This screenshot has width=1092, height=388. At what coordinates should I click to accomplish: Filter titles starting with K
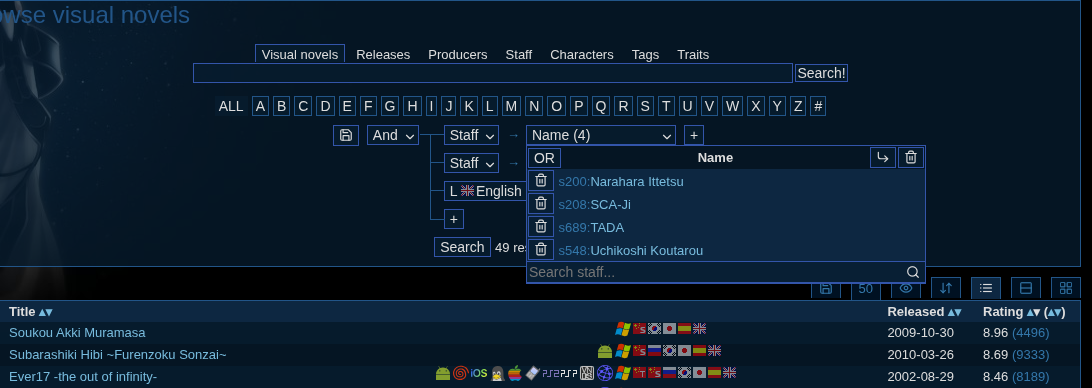click(x=469, y=107)
